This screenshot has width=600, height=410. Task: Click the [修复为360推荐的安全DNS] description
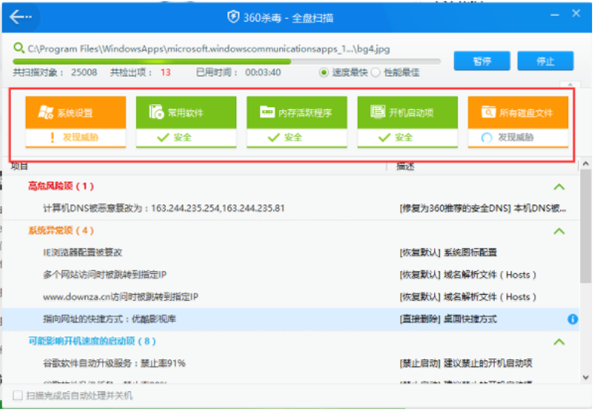483,208
